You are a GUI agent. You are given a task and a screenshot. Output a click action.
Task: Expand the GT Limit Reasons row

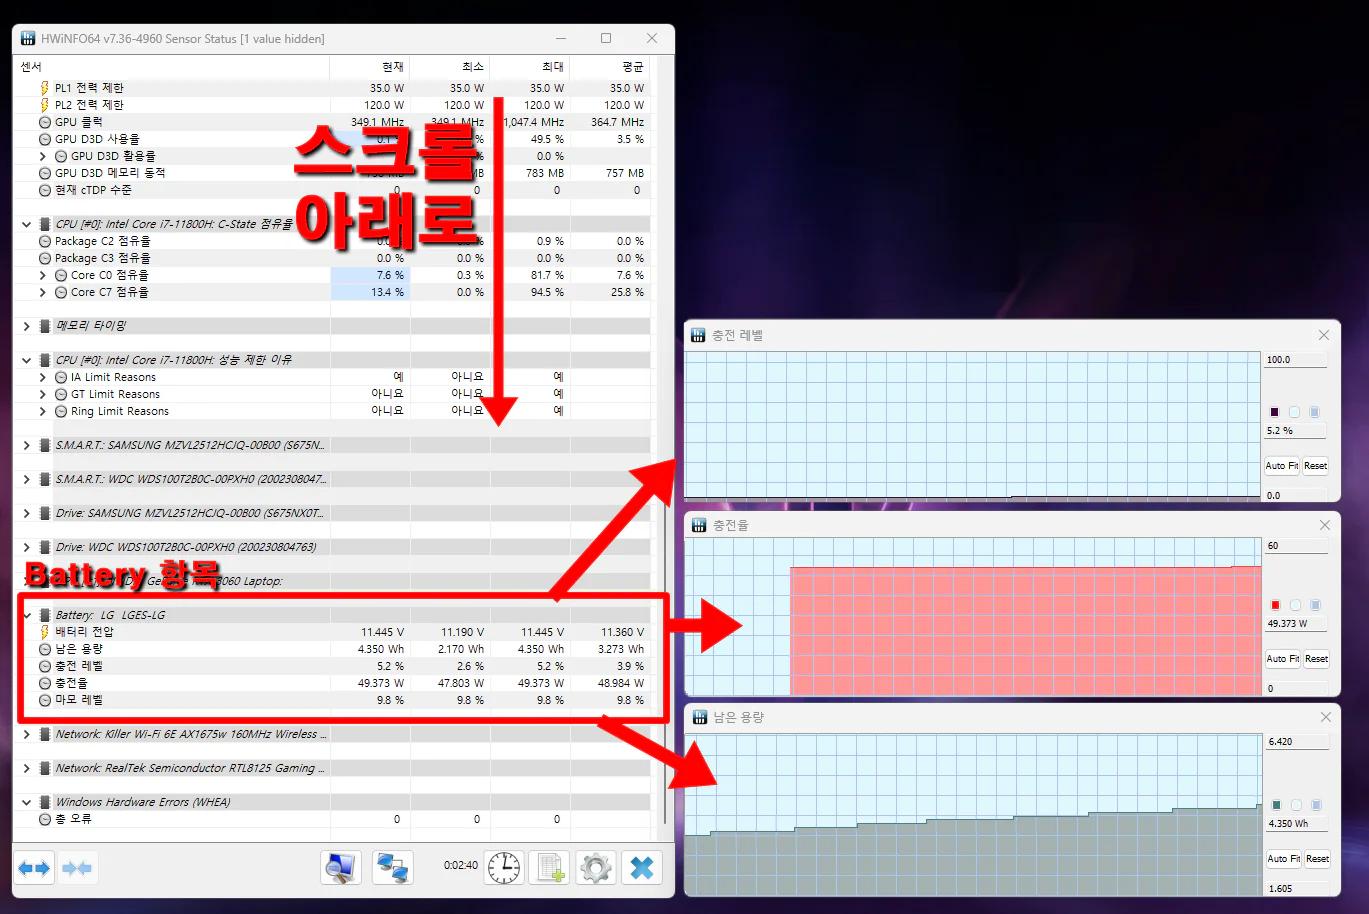(x=42, y=394)
